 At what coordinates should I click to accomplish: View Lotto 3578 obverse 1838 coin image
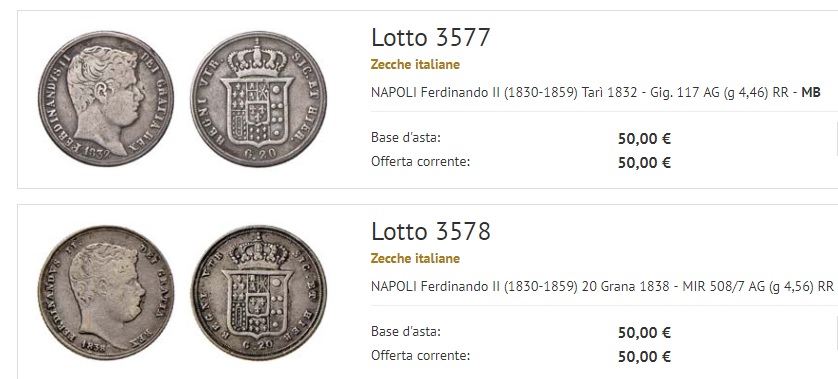pos(106,292)
